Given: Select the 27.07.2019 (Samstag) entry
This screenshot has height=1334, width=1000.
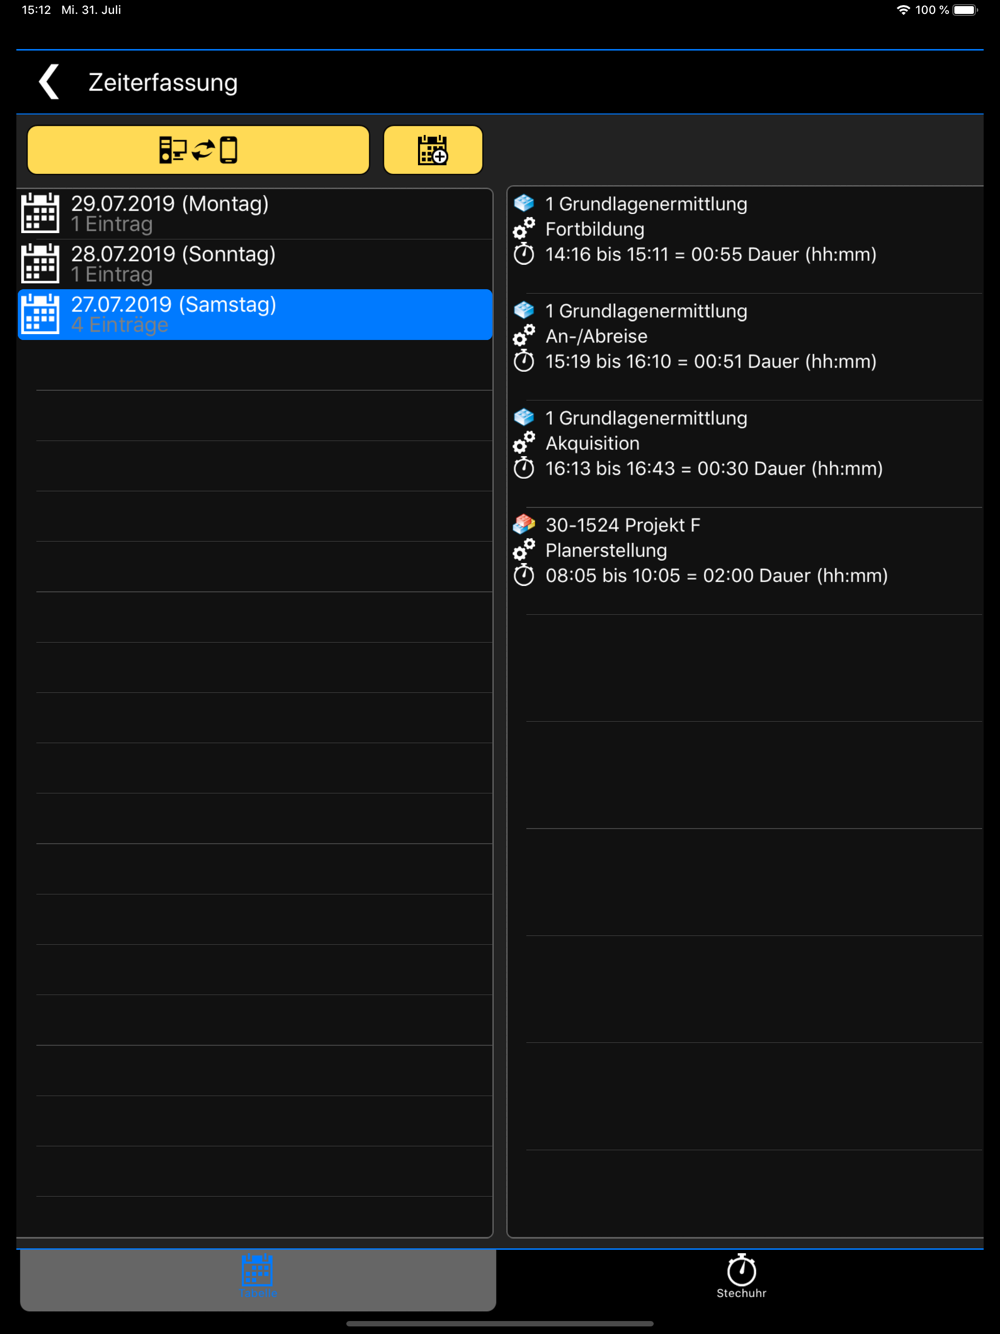Looking at the screenshot, I should point(255,314).
